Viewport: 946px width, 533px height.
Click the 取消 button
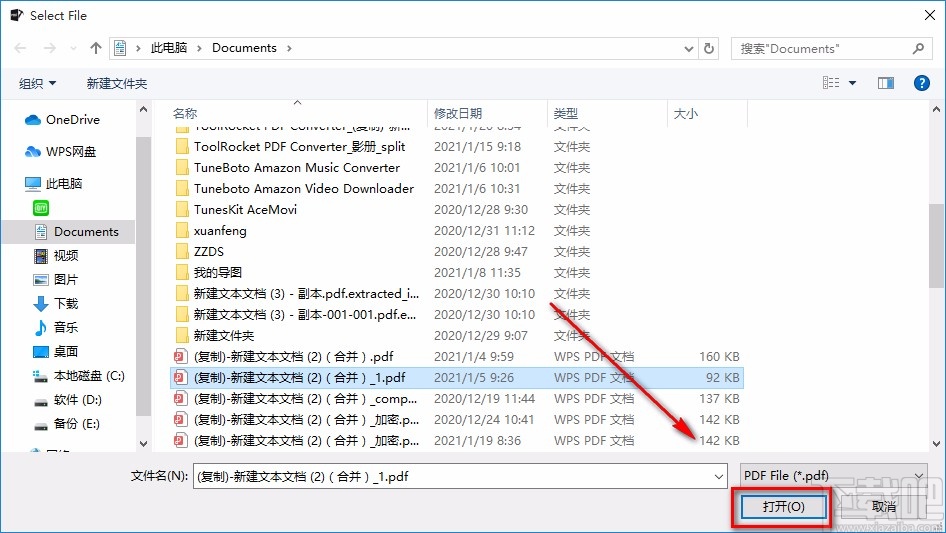pyautogui.click(x=884, y=506)
